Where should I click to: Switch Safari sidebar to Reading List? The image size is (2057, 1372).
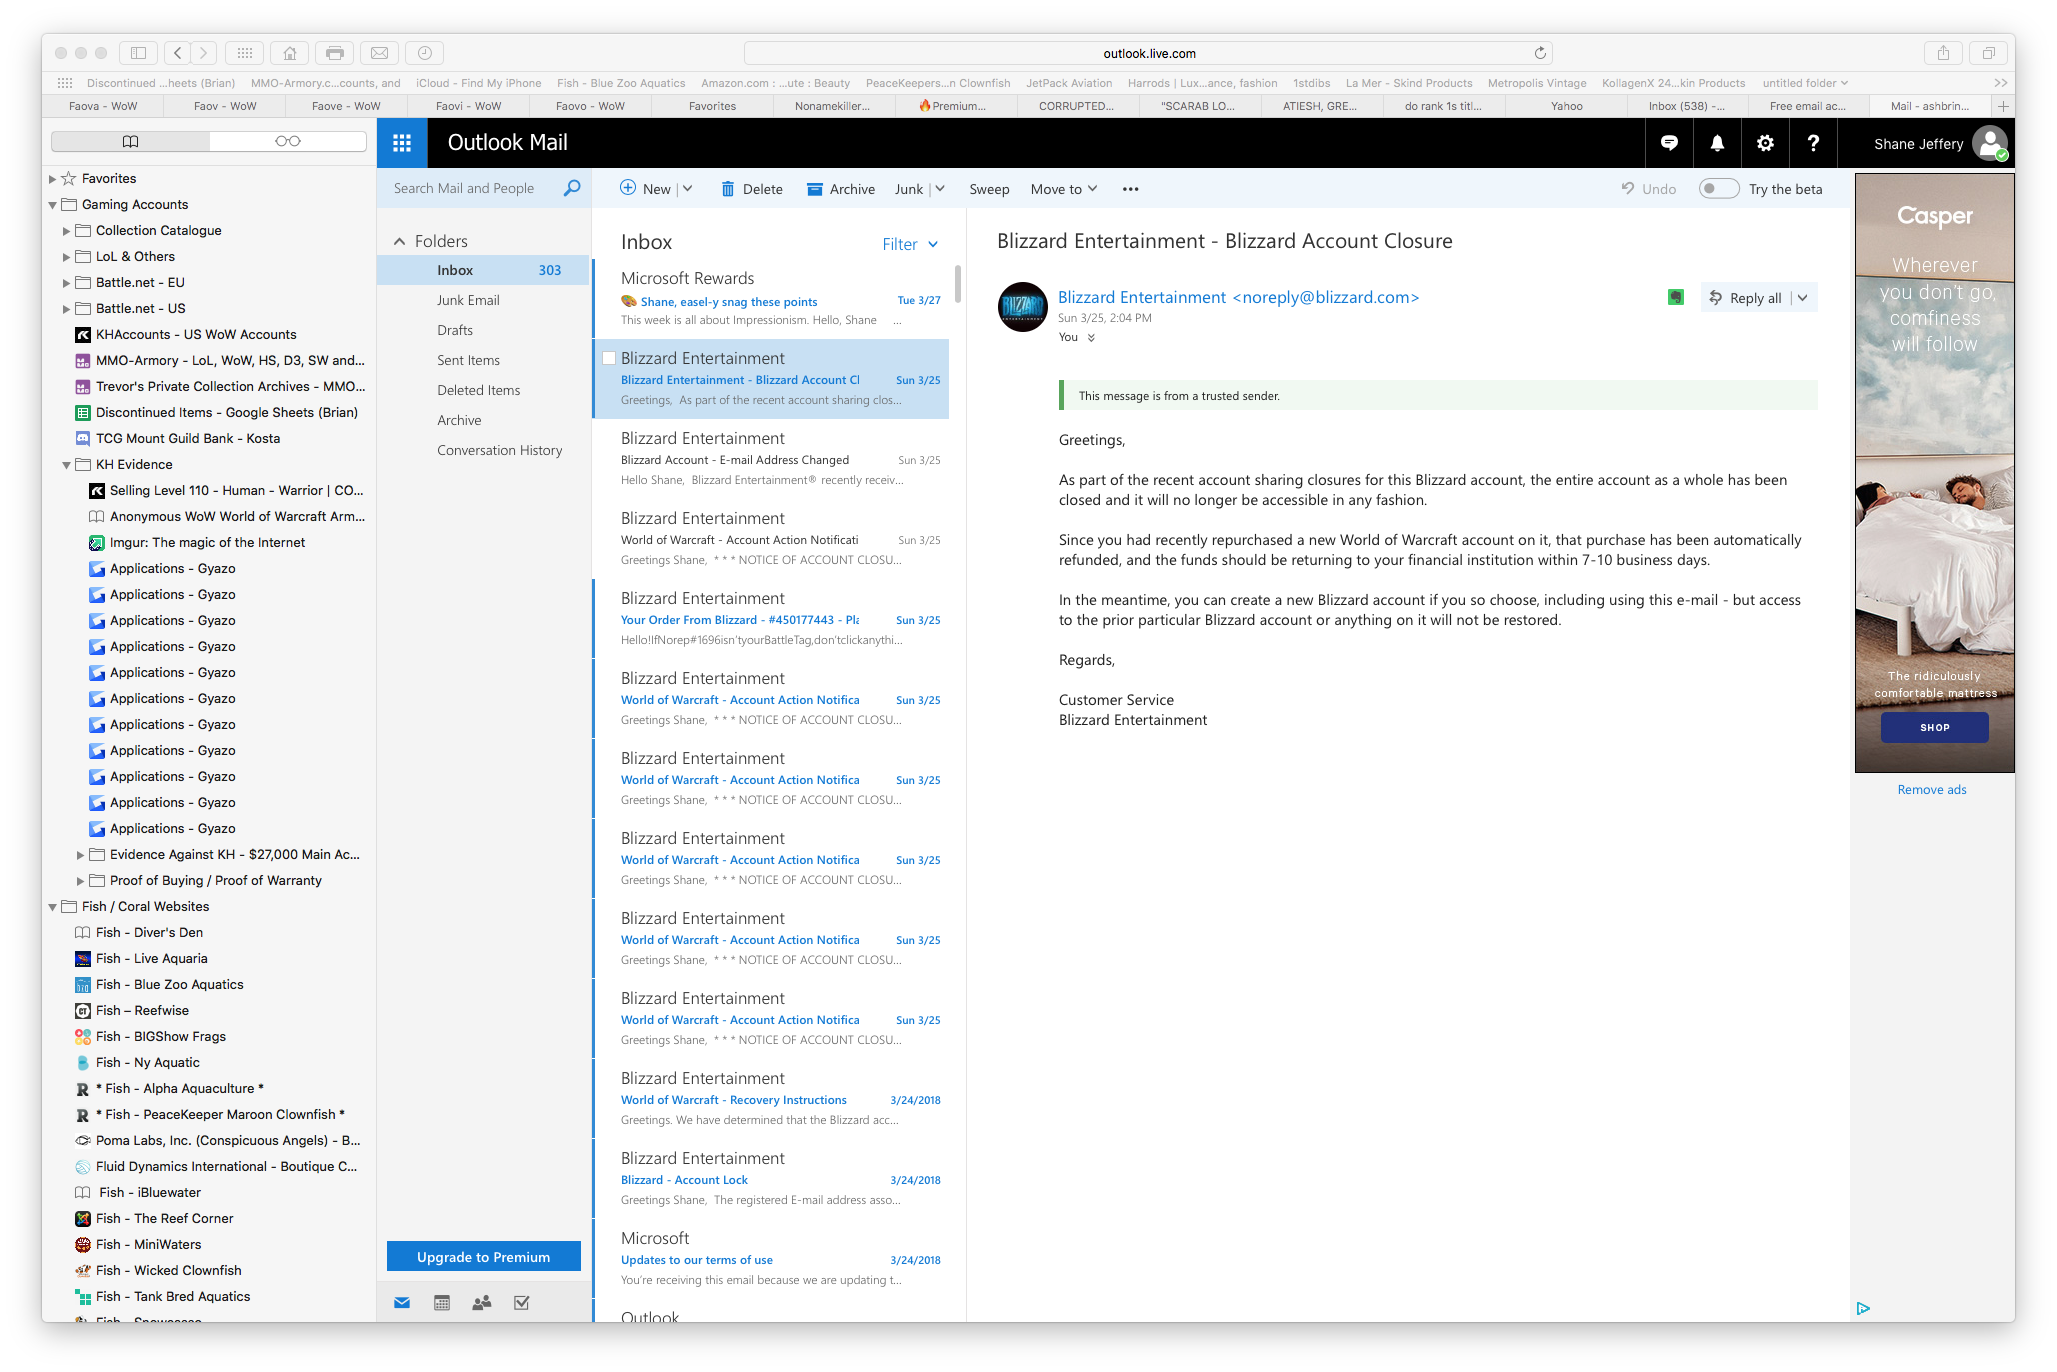tap(288, 141)
